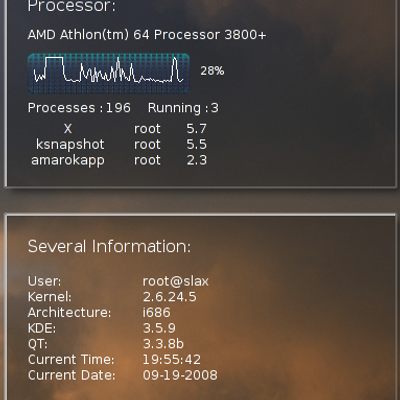Click the KDE version 3.5.9

pos(159,328)
